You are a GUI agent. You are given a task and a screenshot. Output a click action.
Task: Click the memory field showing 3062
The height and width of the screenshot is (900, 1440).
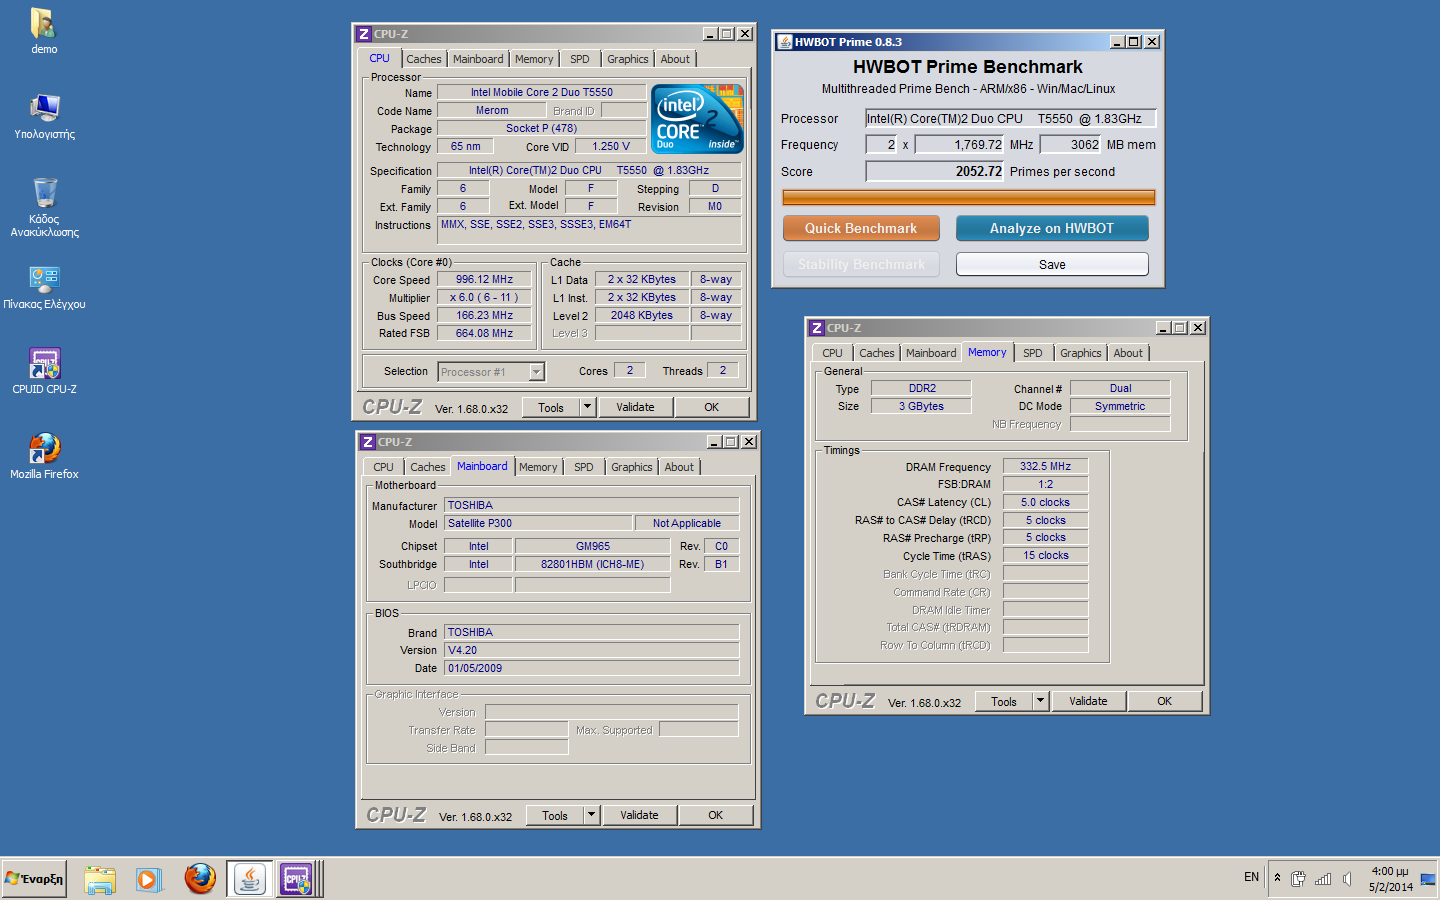point(1071,144)
